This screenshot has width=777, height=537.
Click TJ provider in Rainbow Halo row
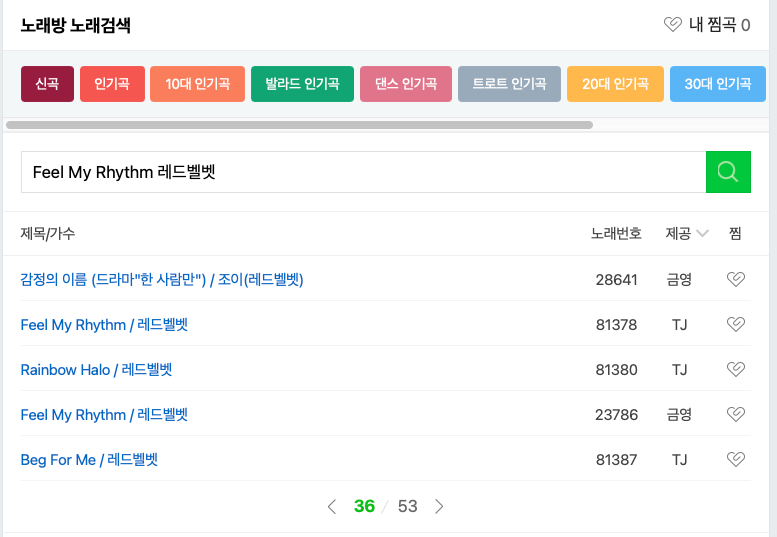click(679, 370)
